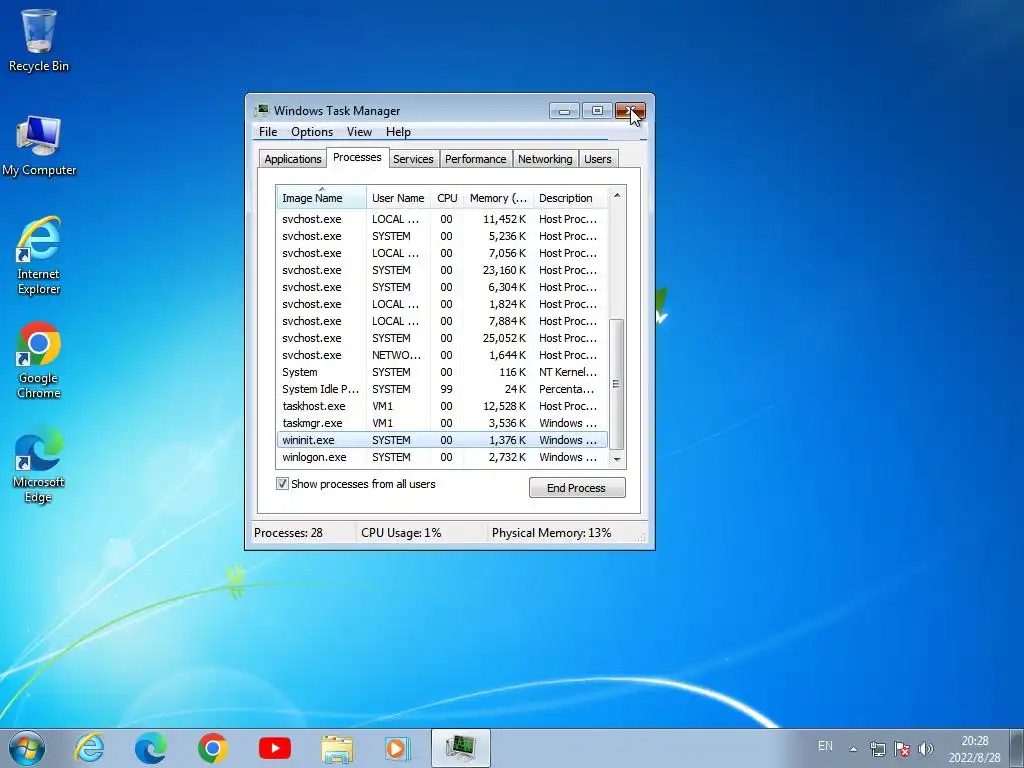Viewport: 1024px width, 768px height.
Task: Select svchost.exe row owned by NETWO...
Action: click(442, 355)
